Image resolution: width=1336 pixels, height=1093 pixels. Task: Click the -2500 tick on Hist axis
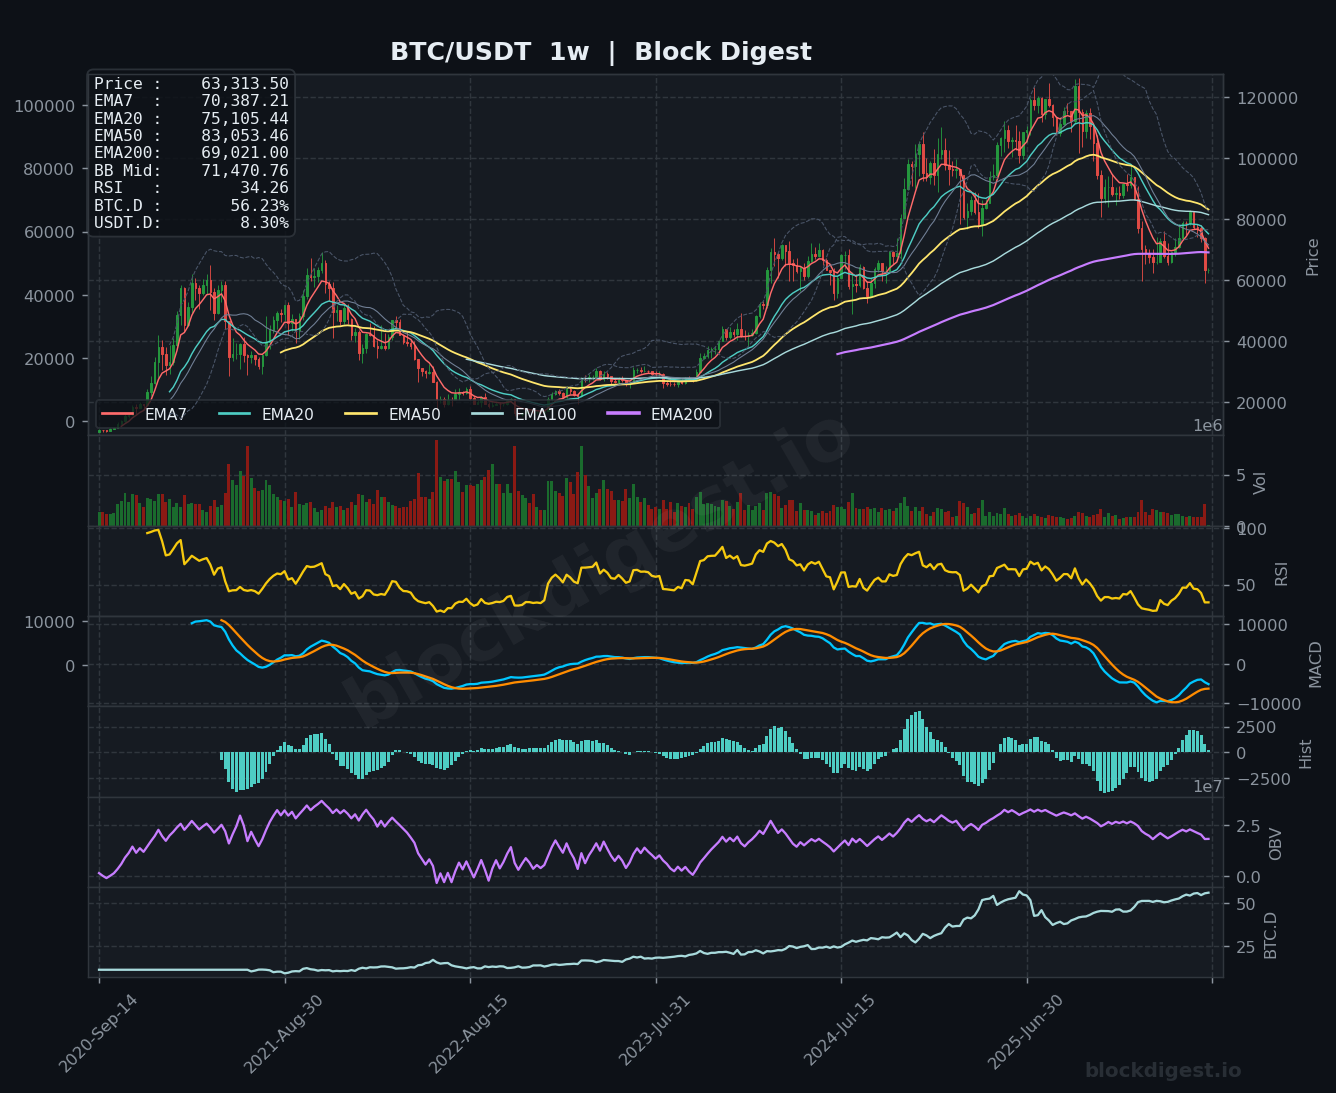(x=1261, y=779)
